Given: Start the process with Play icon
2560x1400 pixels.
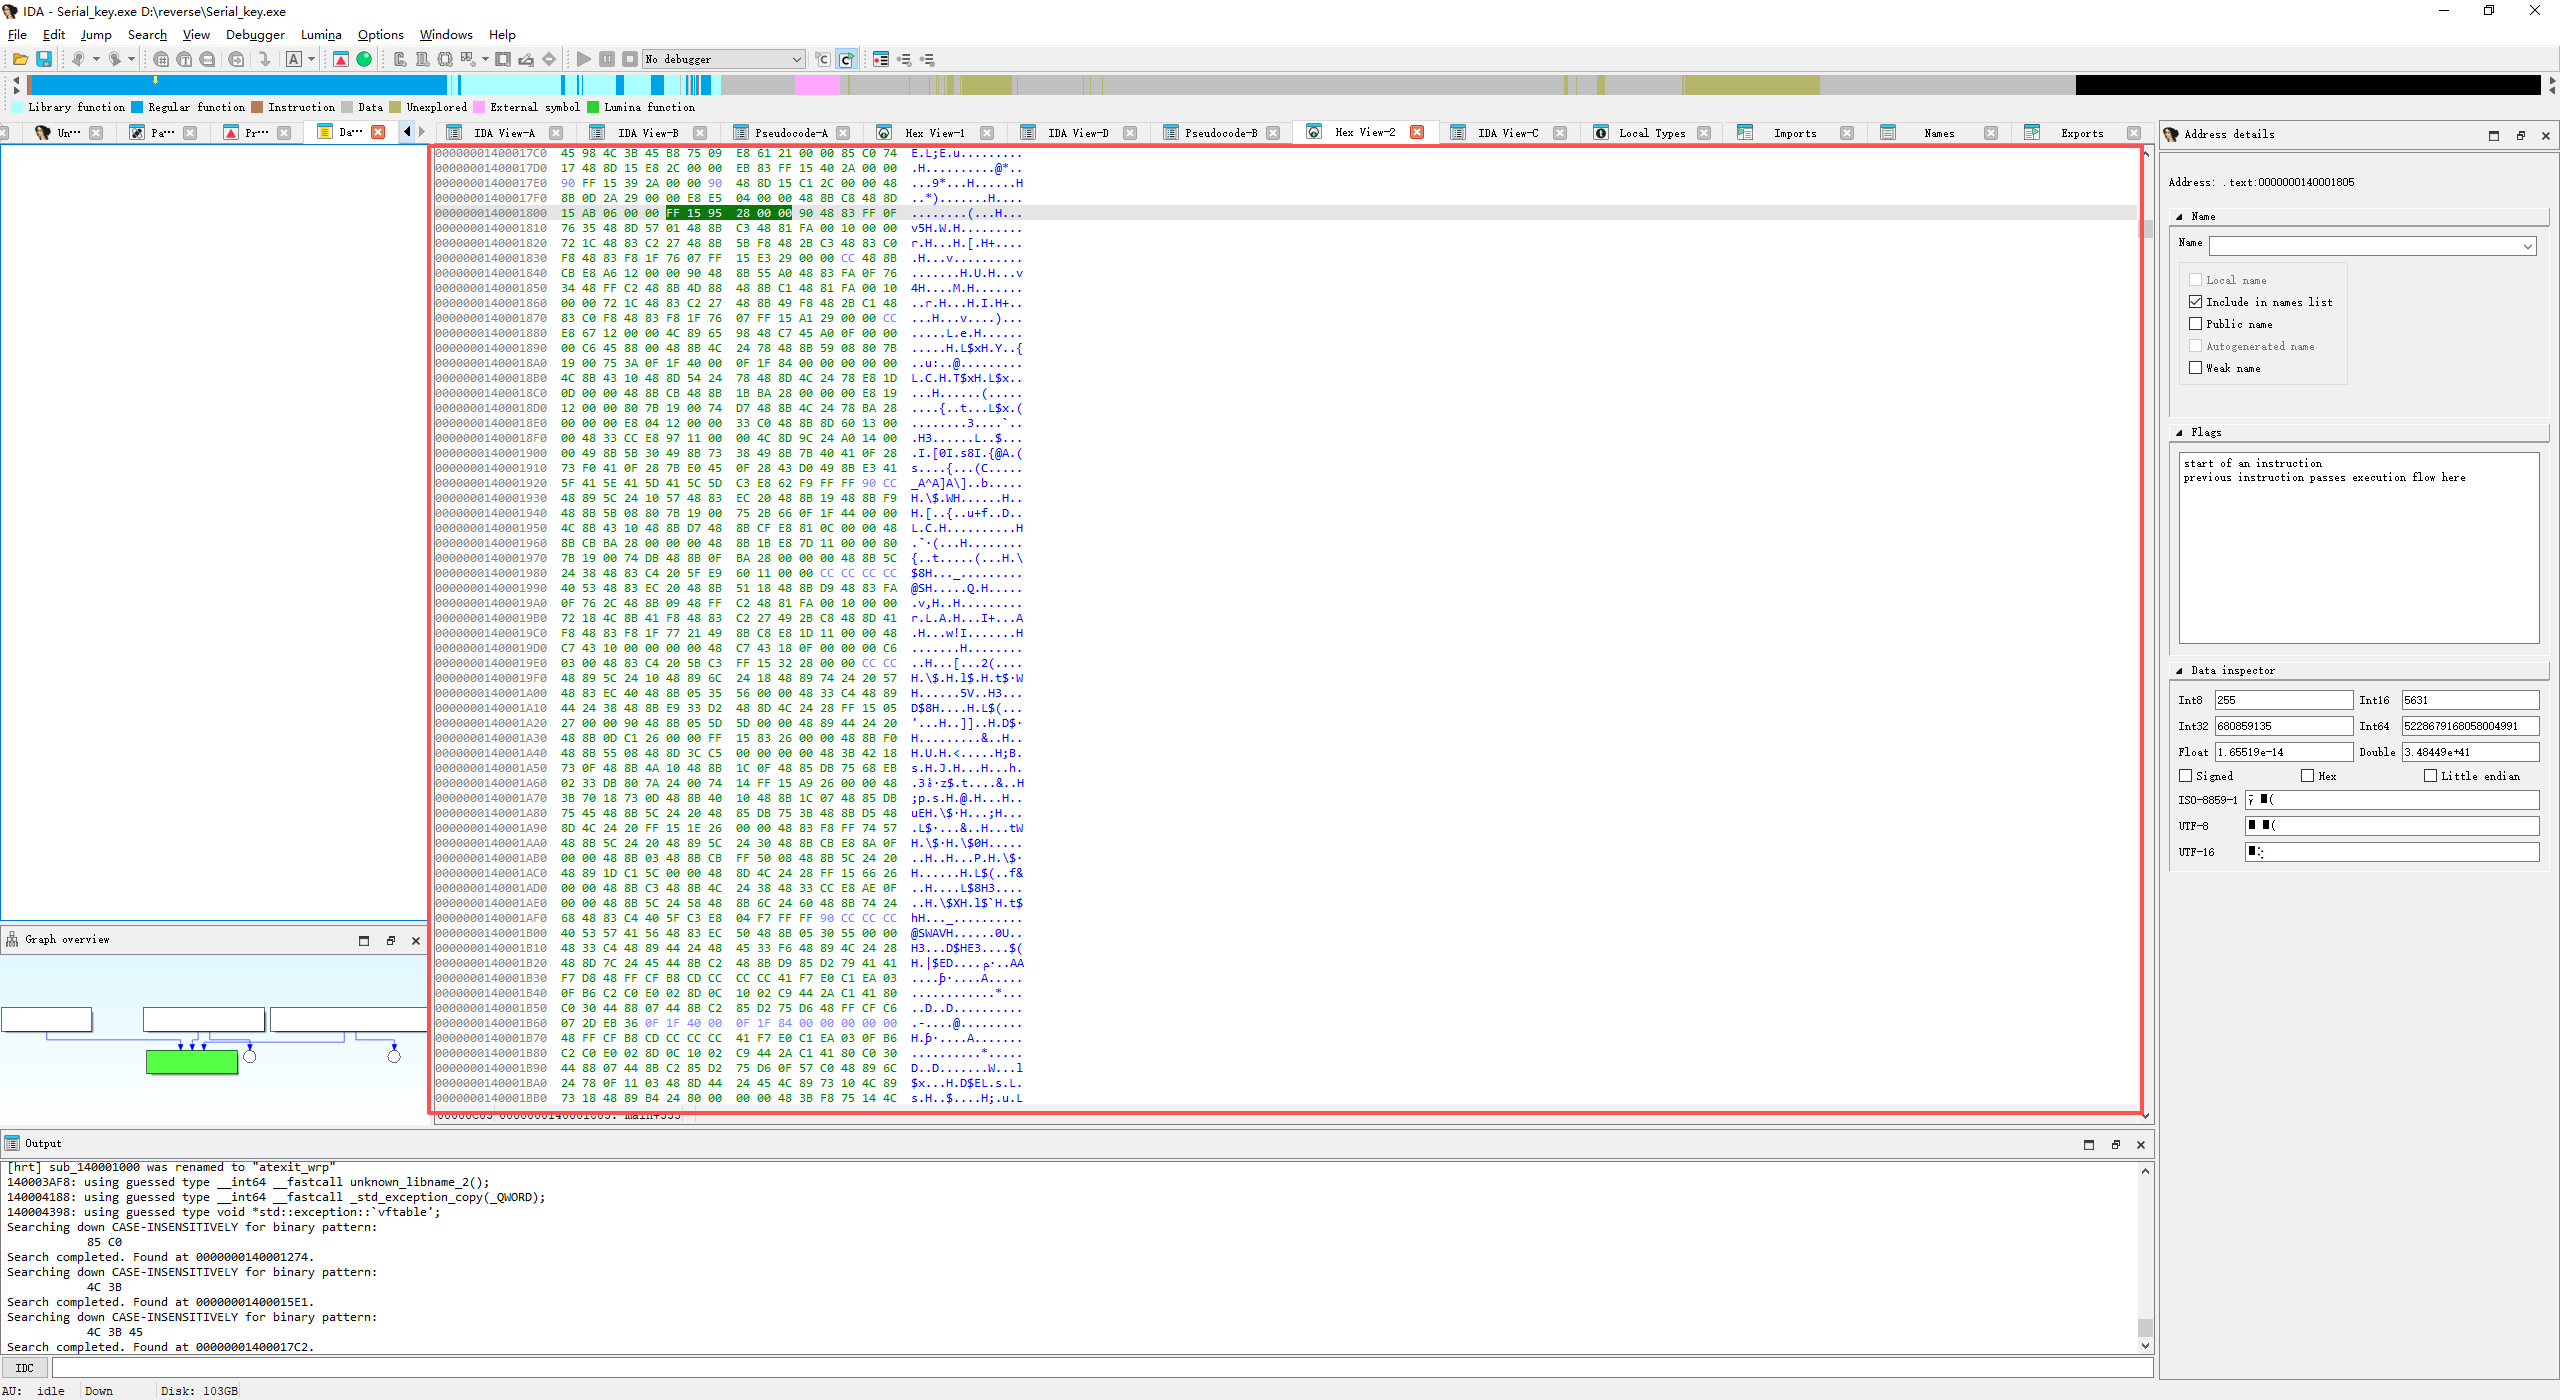Looking at the screenshot, I should pos(584,59).
